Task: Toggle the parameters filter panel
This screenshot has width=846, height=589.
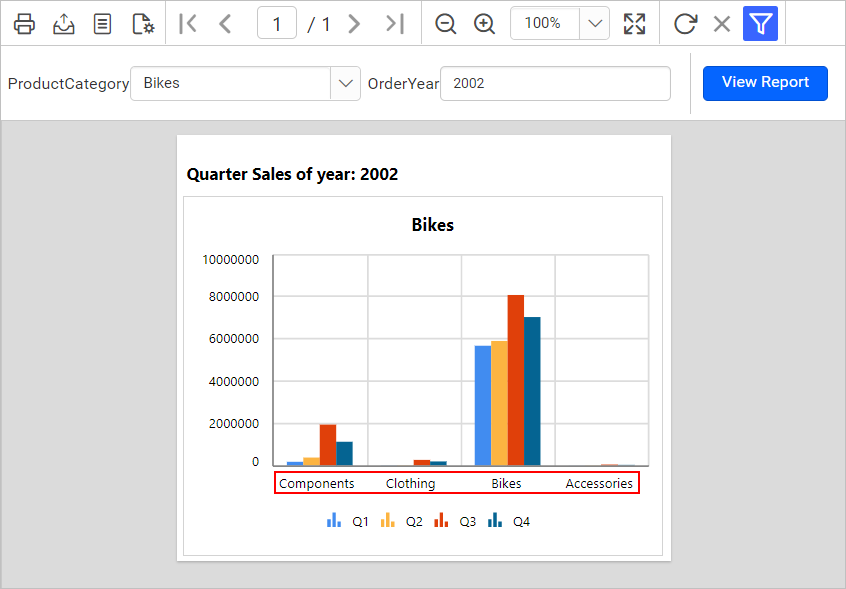Action: [x=760, y=23]
